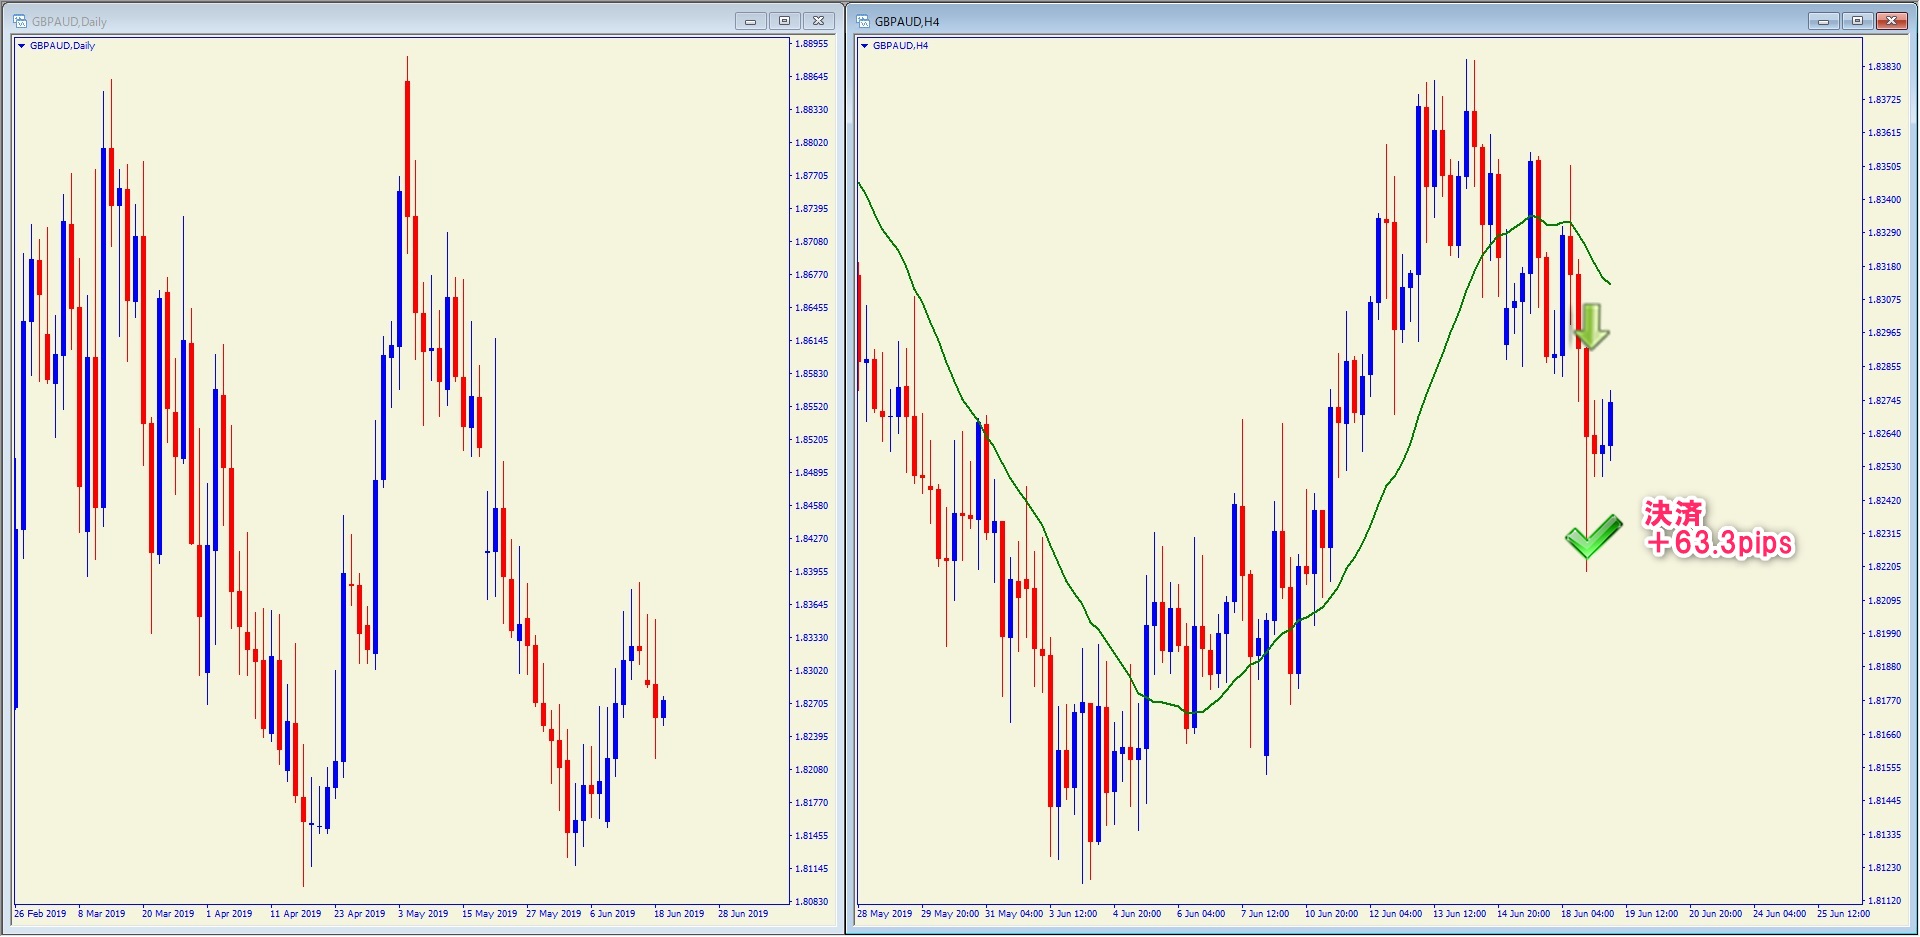Click the 28 May 2019 date label on H4 chart
Screen dimensions: 1920x937
[885, 914]
